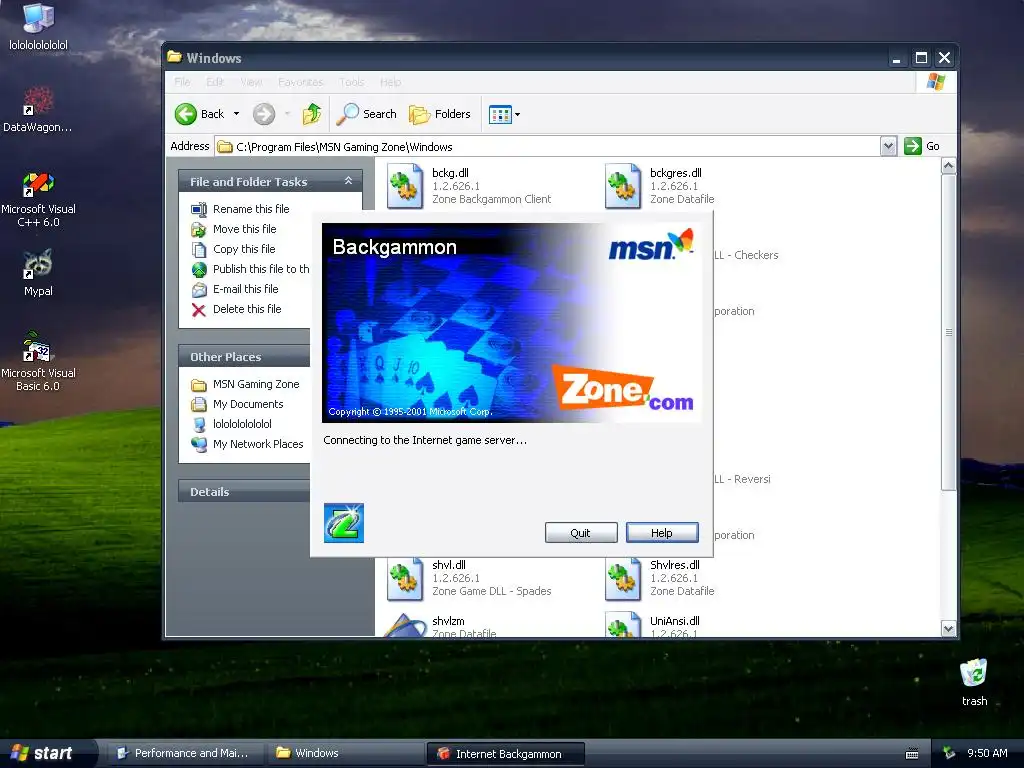Click the trash recycle bin icon

(974, 682)
